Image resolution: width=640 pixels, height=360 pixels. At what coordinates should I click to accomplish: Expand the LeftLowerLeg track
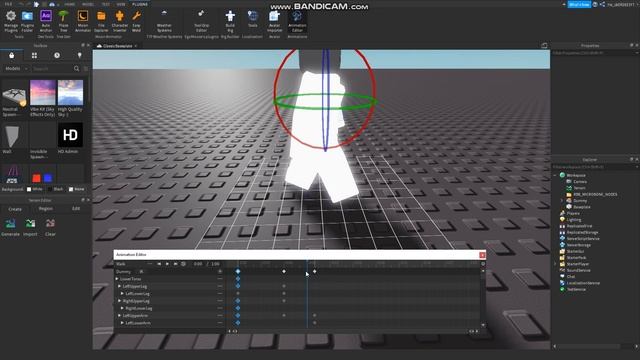pos(122,293)
